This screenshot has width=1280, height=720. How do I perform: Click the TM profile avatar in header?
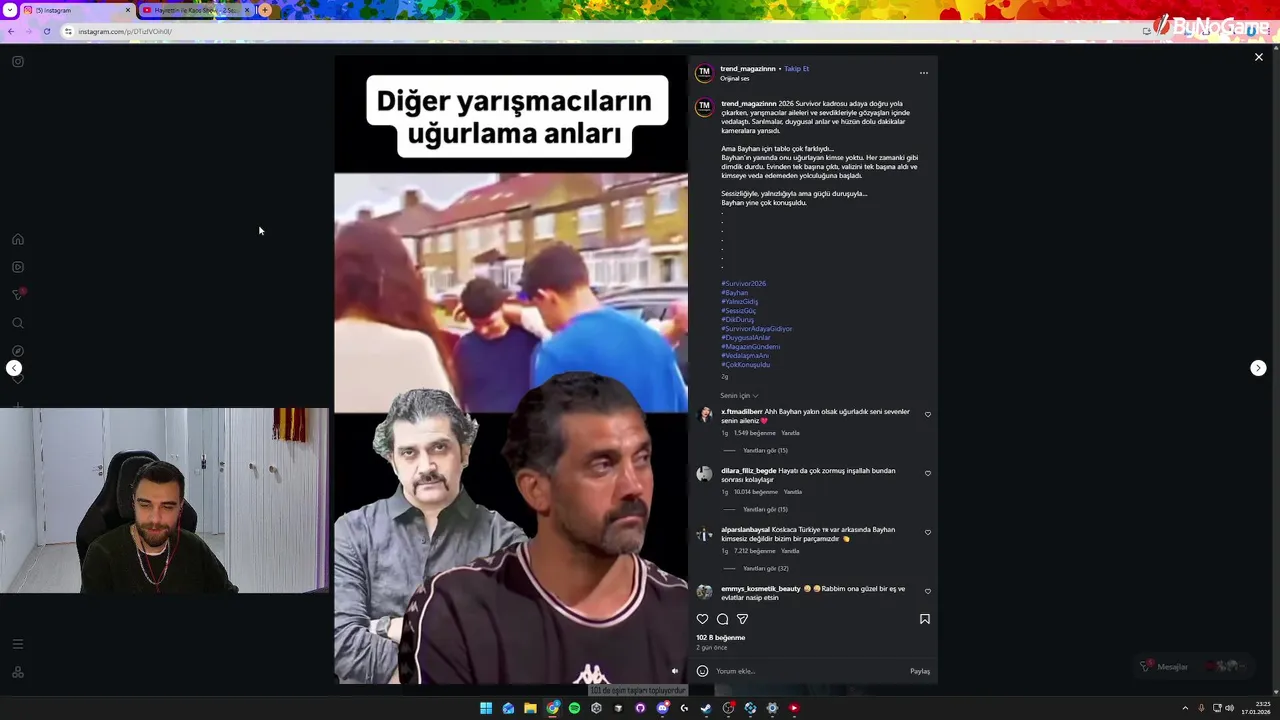pos(704,72)
